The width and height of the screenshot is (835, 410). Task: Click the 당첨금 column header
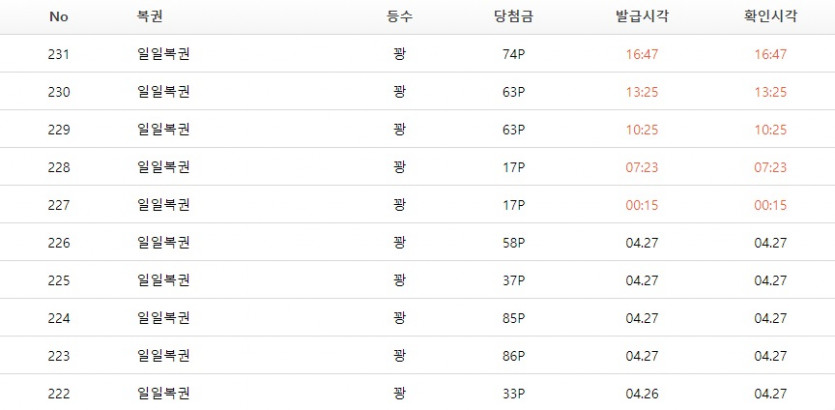[514, 17]
